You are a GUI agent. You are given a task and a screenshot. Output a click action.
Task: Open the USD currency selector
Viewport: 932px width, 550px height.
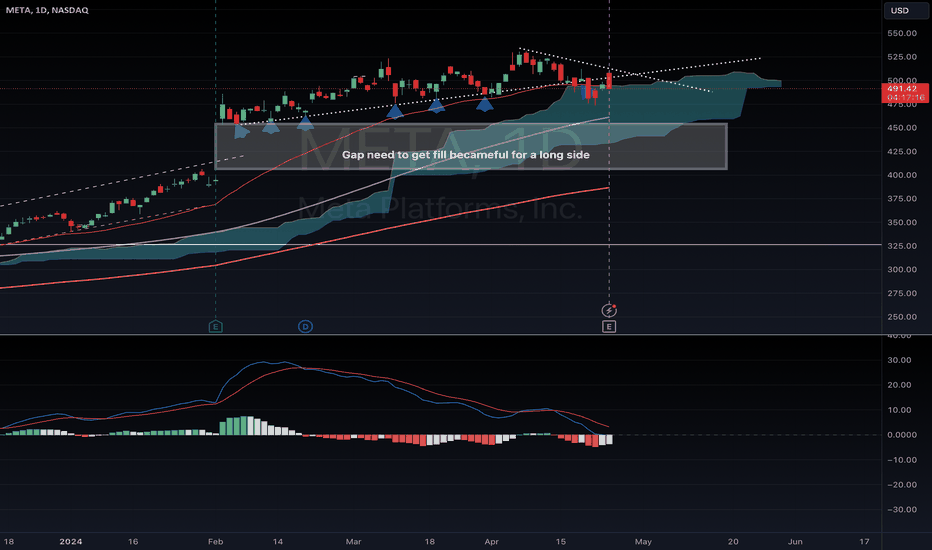pos(905,11)
